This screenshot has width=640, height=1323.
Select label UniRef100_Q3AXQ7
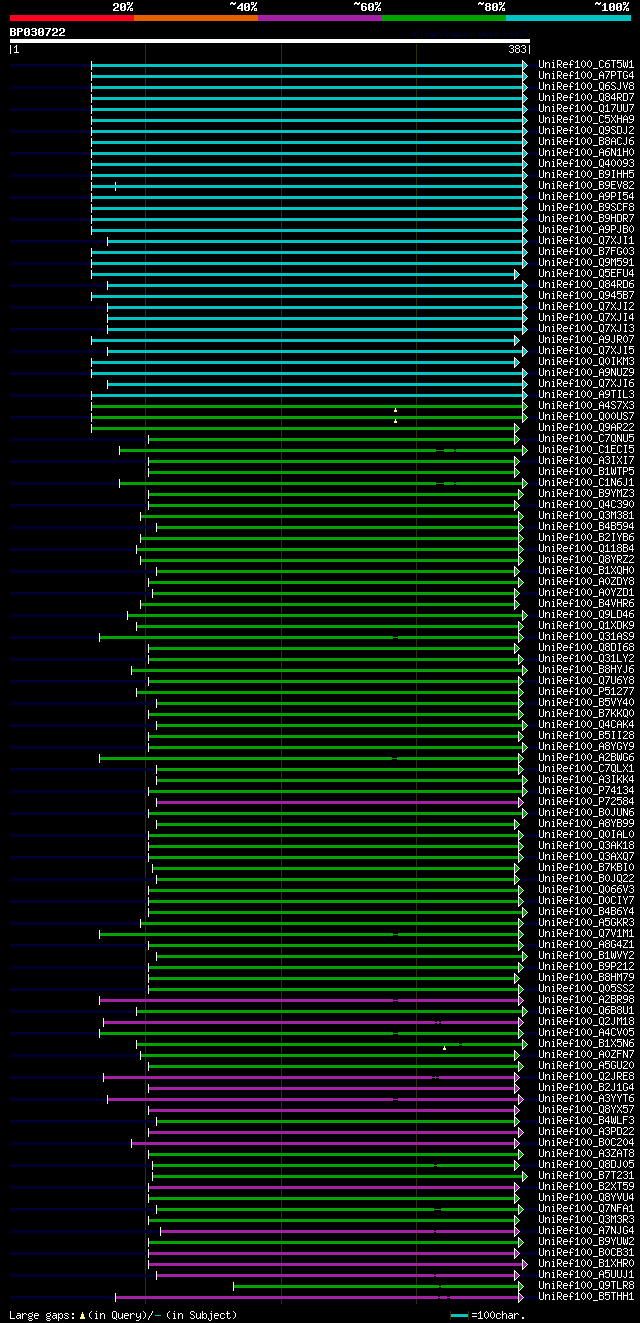(586, 856)
